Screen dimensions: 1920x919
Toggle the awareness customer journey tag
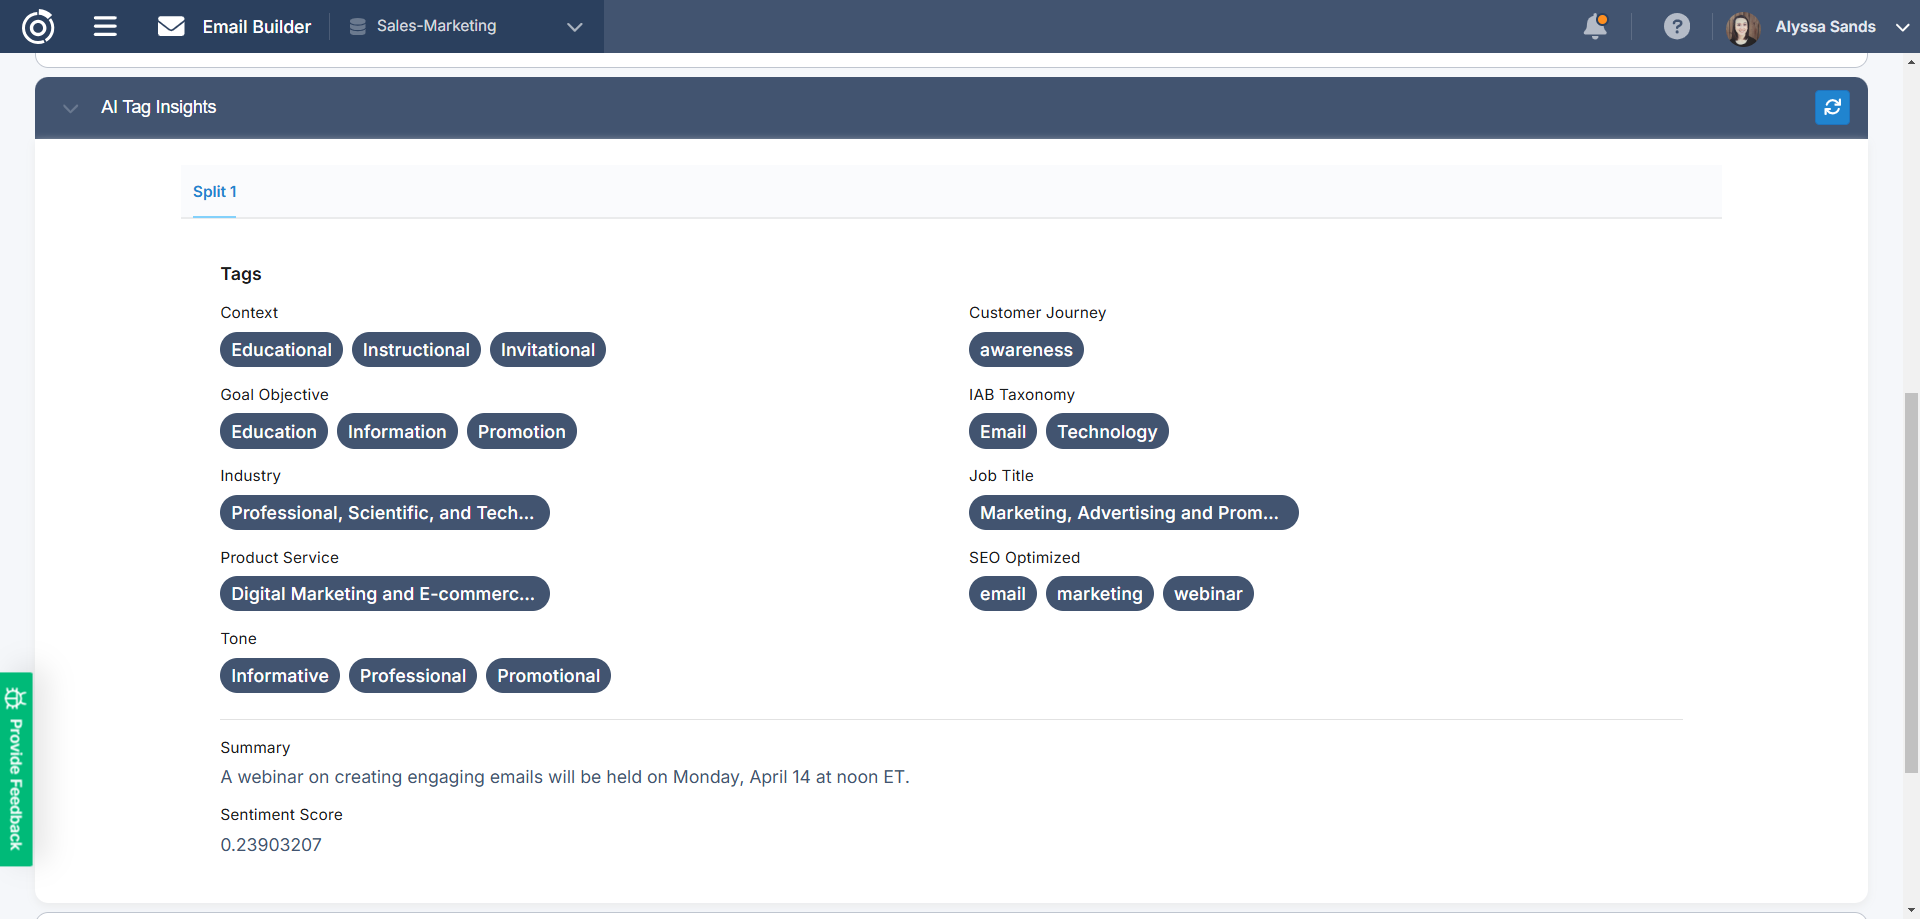1026,349
